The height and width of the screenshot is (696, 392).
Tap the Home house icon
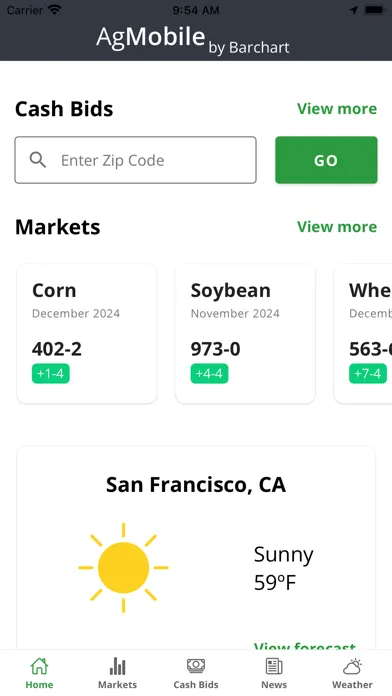pyautogui.click(x=39, y=666)
